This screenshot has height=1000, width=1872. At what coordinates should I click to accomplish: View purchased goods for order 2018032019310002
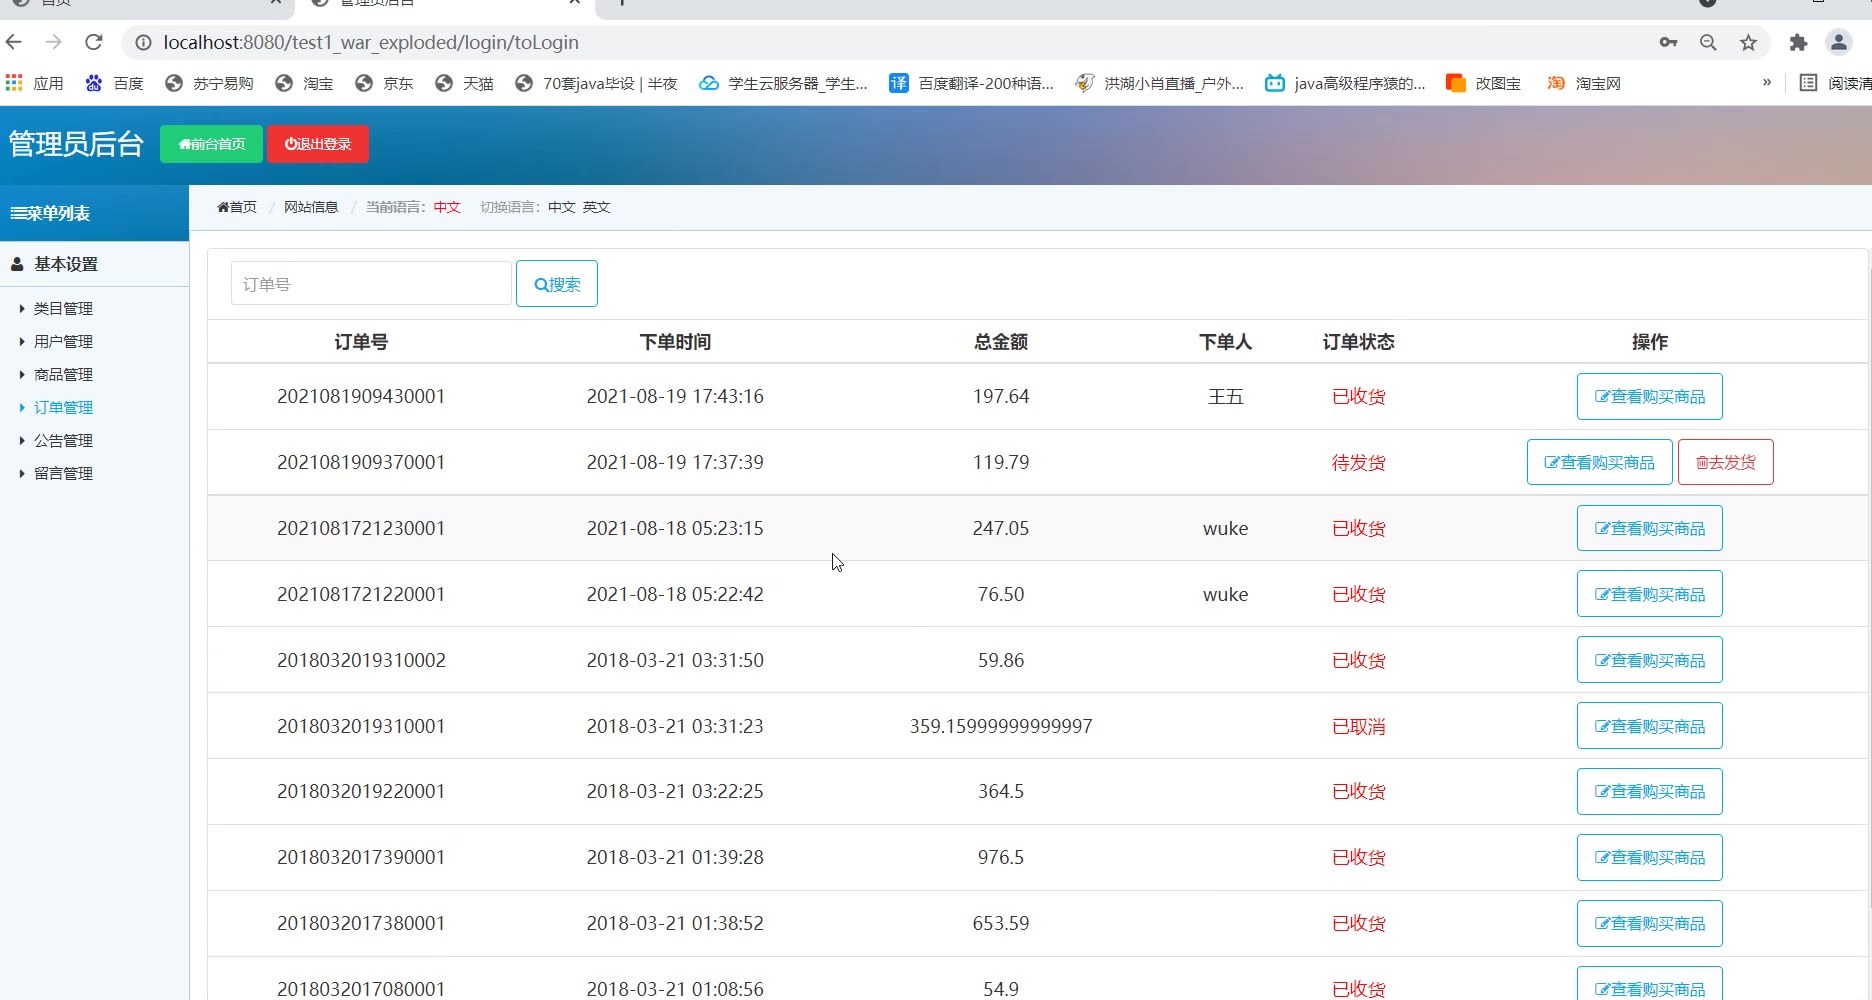1649,660
